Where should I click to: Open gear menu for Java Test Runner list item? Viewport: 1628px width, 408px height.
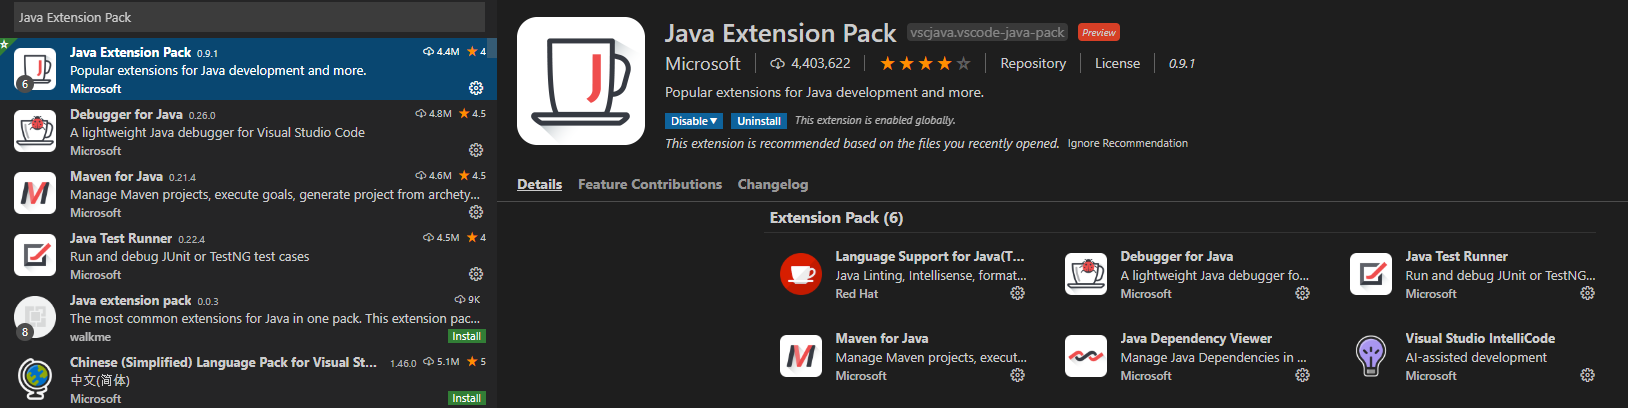pos(476,274)
